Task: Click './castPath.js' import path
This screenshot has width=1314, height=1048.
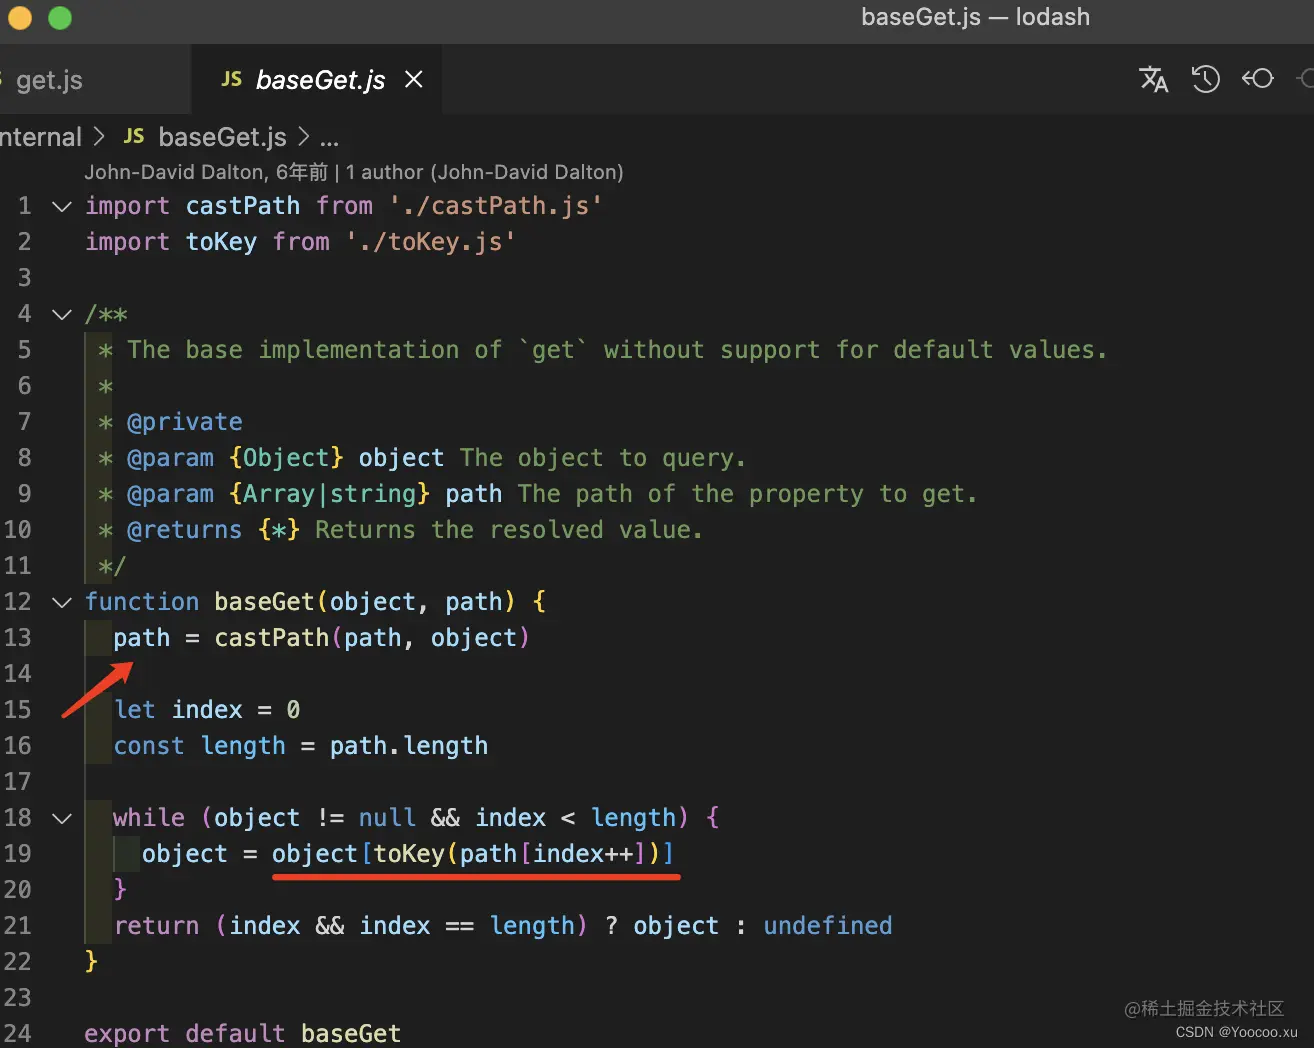Action: tap(496, 206)
